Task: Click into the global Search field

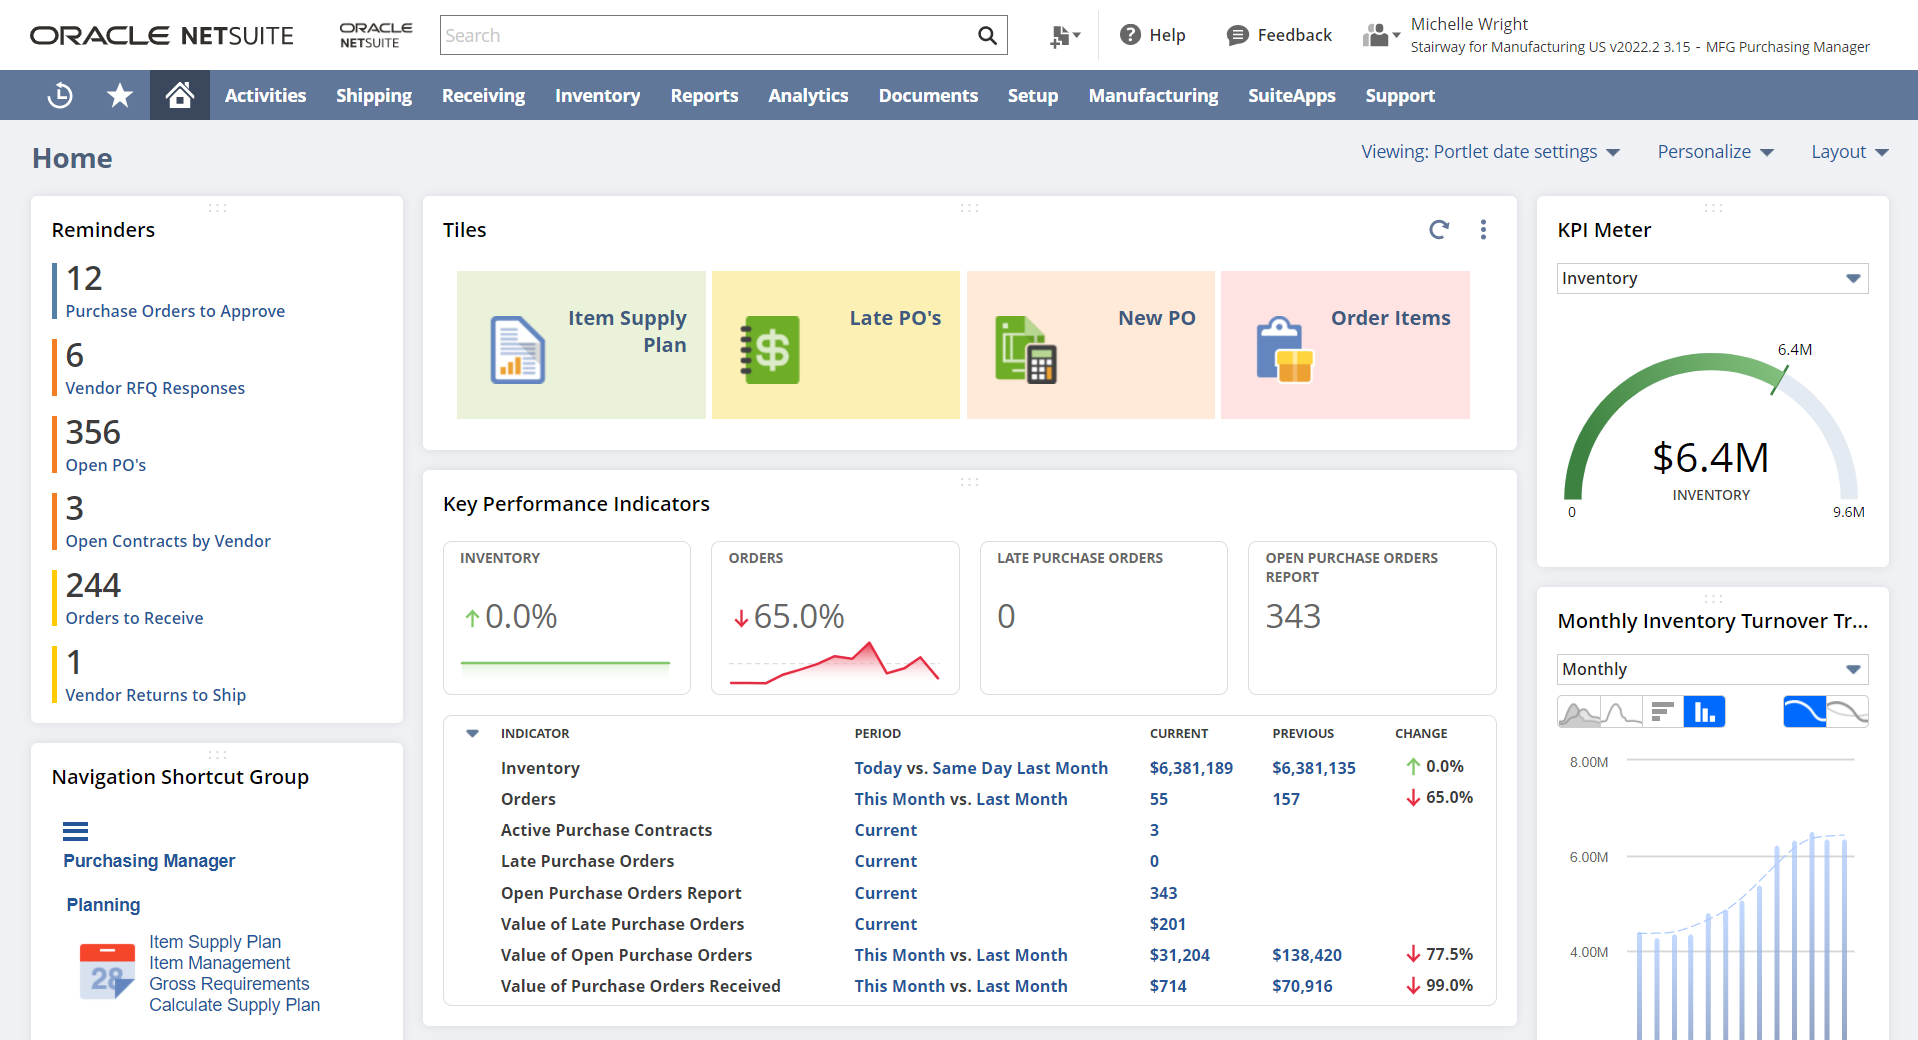Action: [708, 36]
